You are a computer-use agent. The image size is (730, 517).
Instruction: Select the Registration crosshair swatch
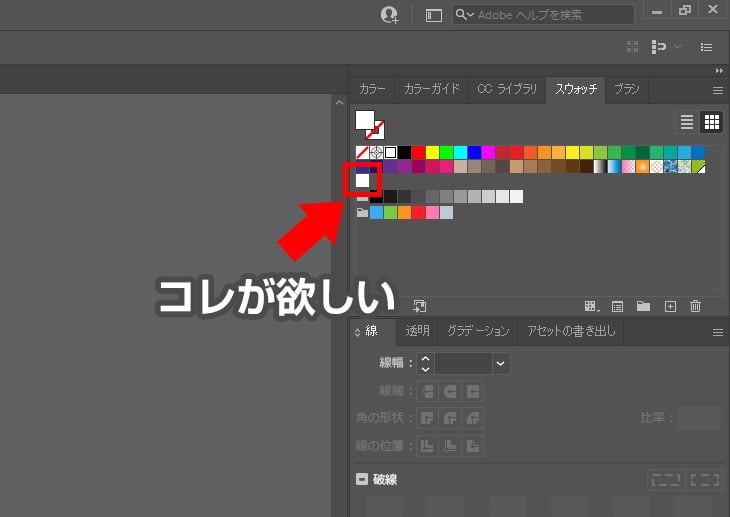click(x=377, y=153)
